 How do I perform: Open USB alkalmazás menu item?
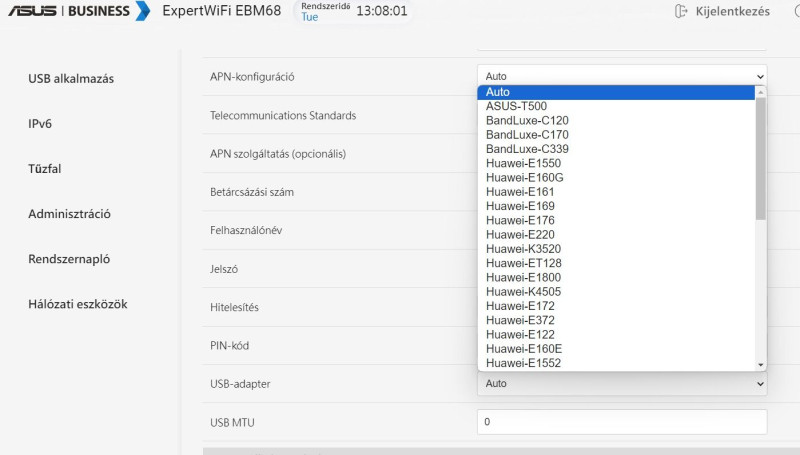coord(71,79)
